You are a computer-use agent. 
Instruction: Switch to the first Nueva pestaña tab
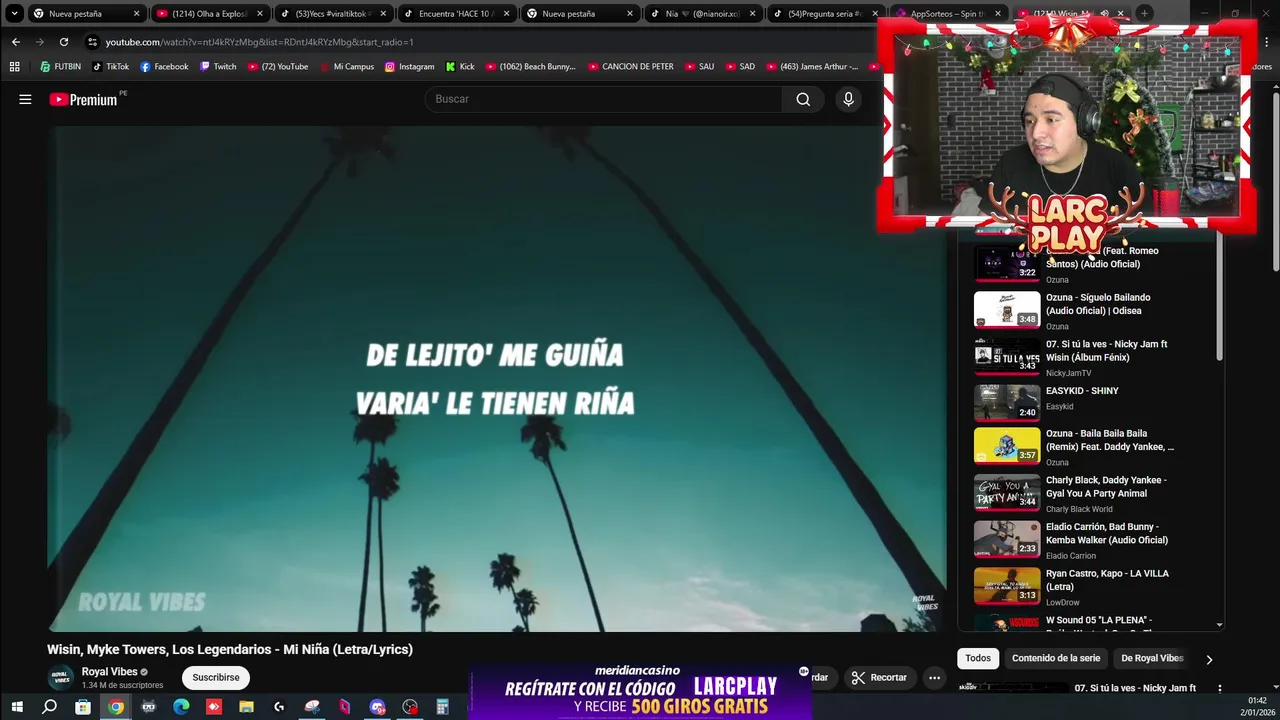coord(85,14)
